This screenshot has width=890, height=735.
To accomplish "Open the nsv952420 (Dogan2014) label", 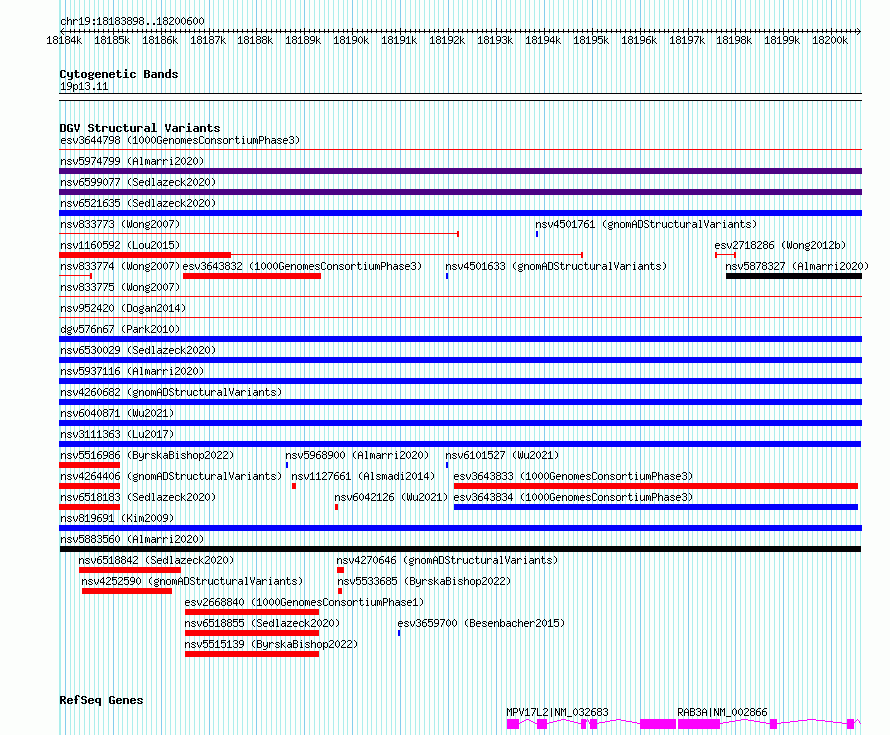I will [x=123, y=308].
